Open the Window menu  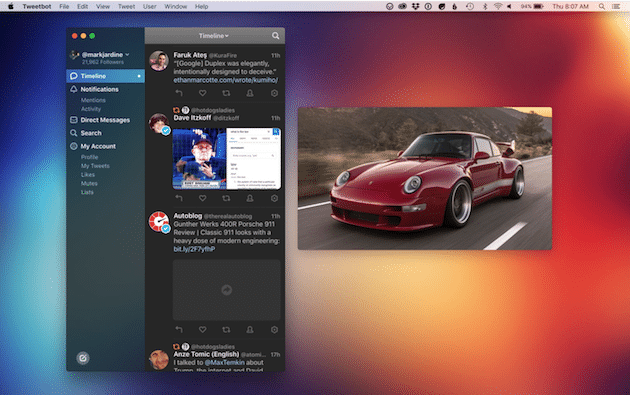click(x=176, y=6)
